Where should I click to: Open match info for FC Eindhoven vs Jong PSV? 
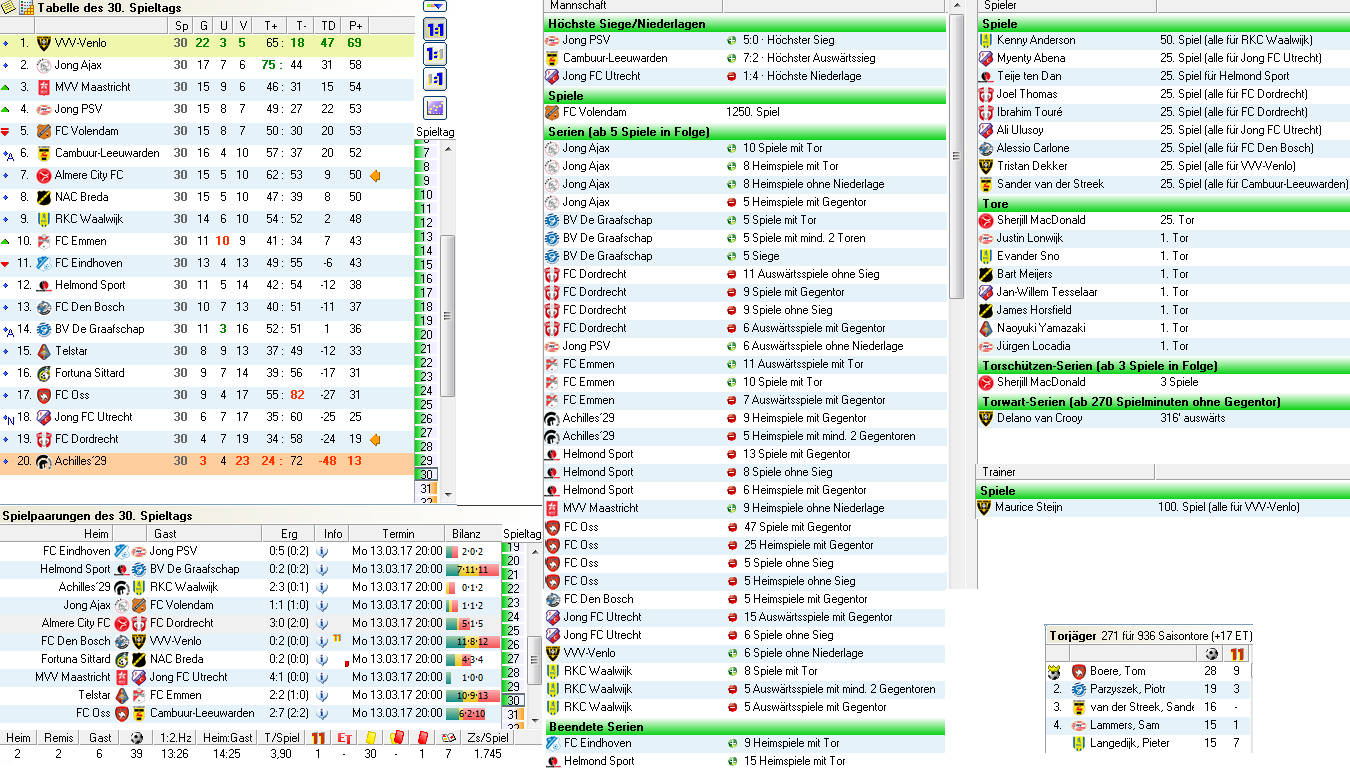[322, 551]
